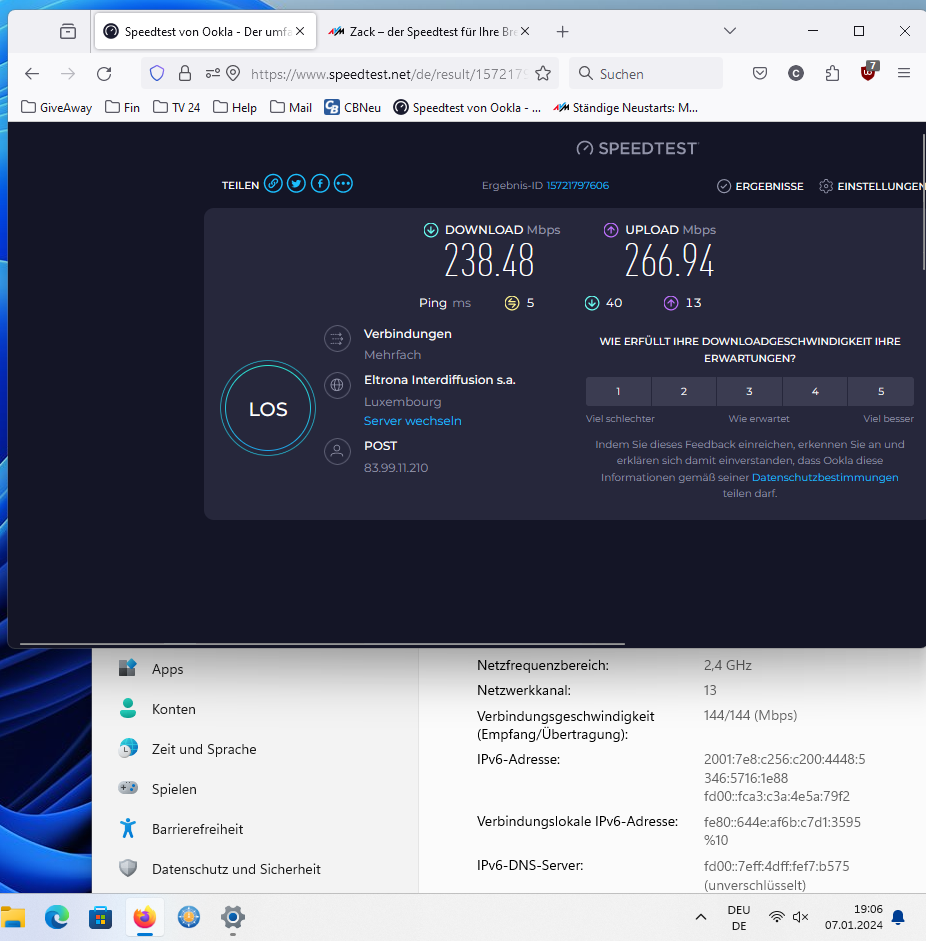Open the Firefox hamburger application menu
The height and width of the screenshot is (941, 926).
(x=904, y=73)
